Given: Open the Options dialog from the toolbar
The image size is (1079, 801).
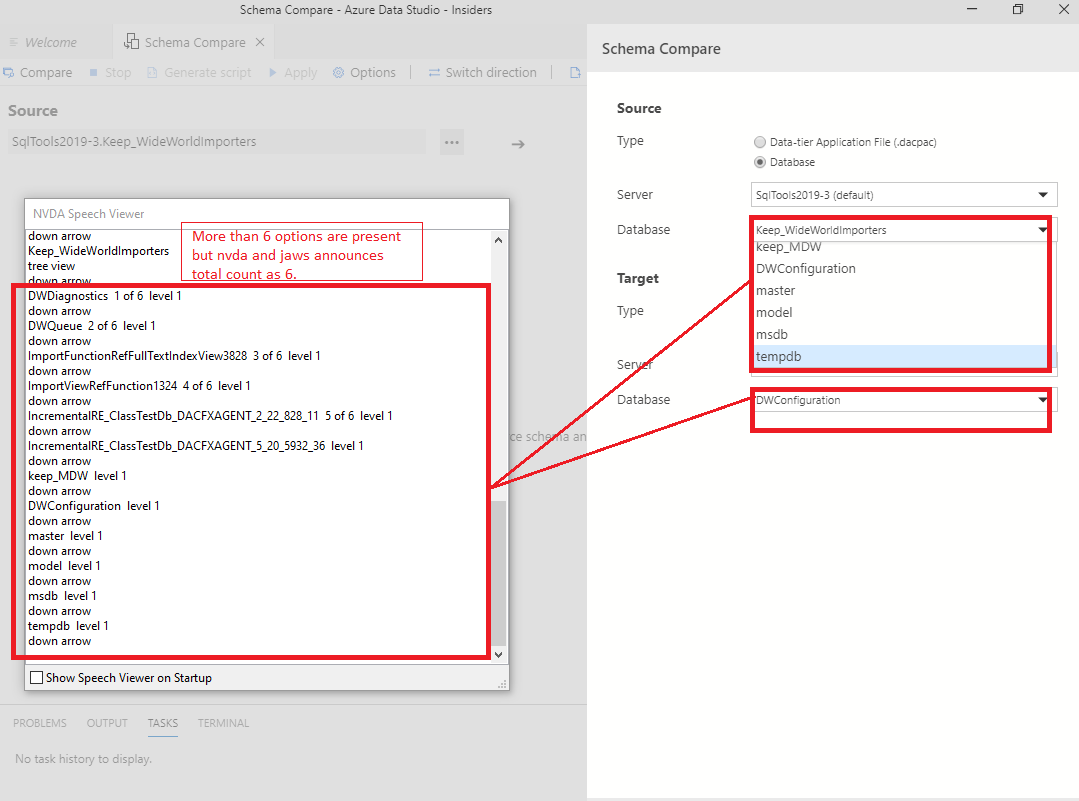Looking at the screenshot, I should click(364, 72).
